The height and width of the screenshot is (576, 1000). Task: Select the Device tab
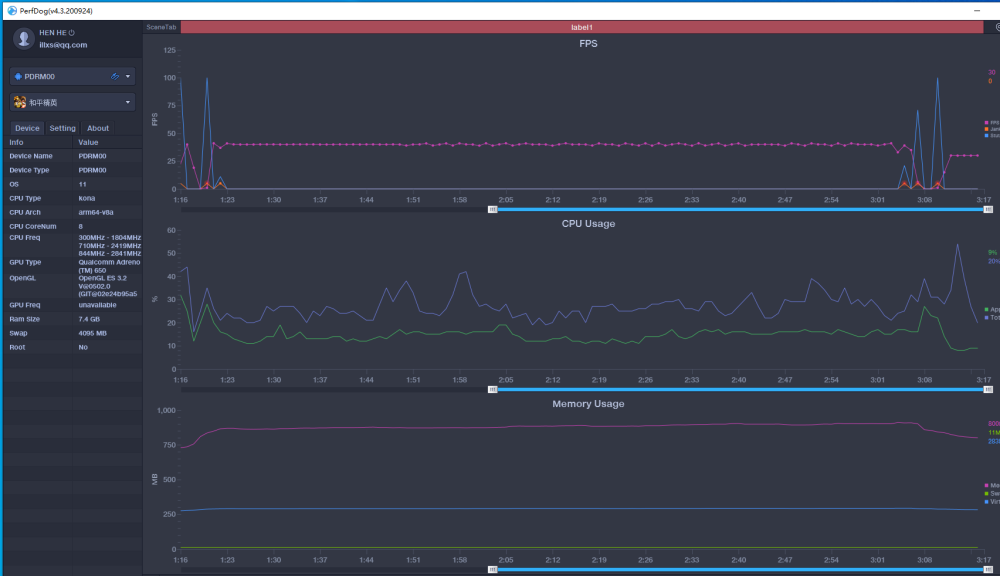tap(27, 128)
